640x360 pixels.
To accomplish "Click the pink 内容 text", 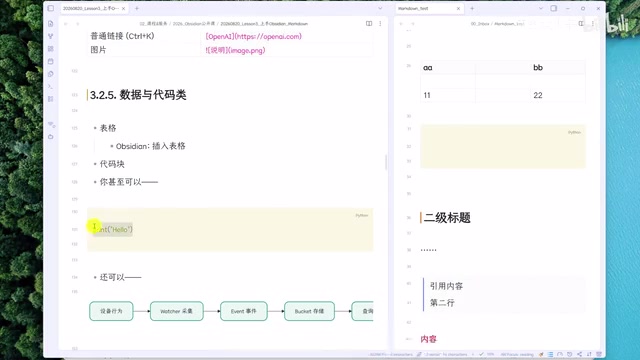I will tap(429, 339).
